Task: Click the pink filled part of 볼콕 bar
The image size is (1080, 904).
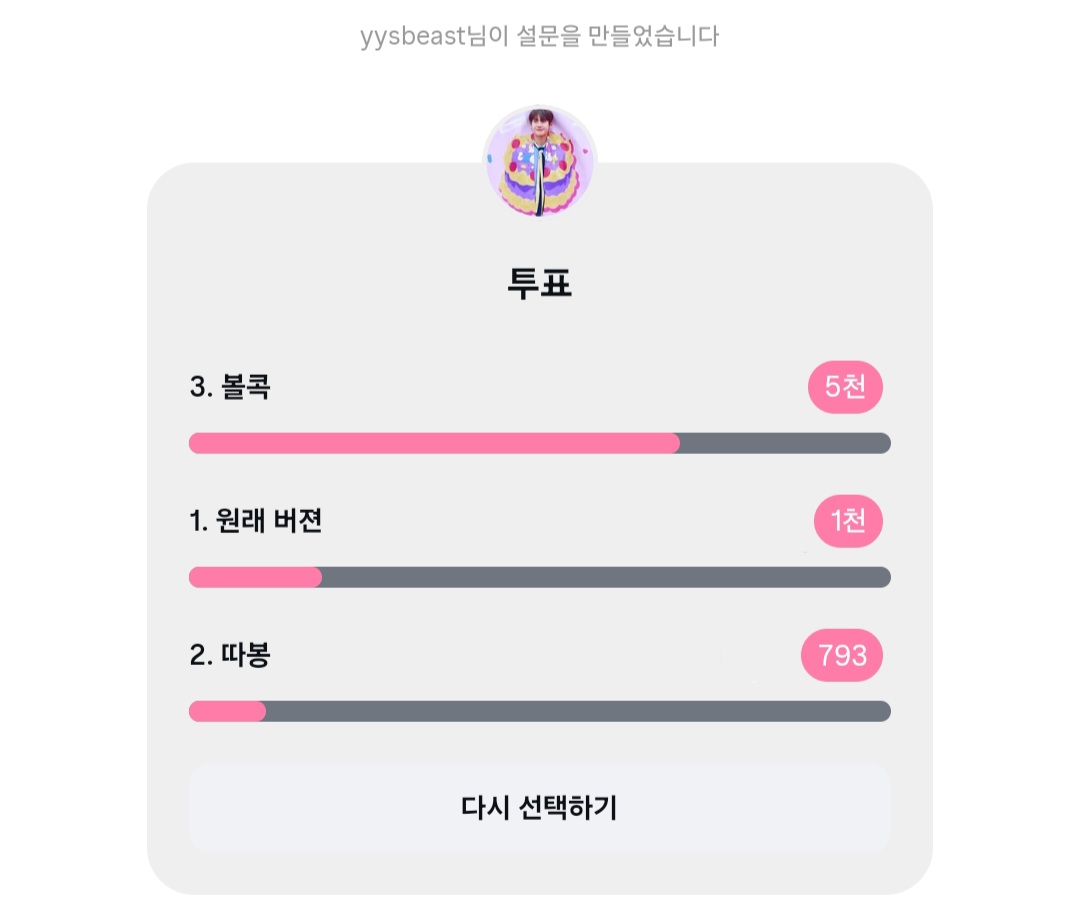Action: (x=434, y=443)
